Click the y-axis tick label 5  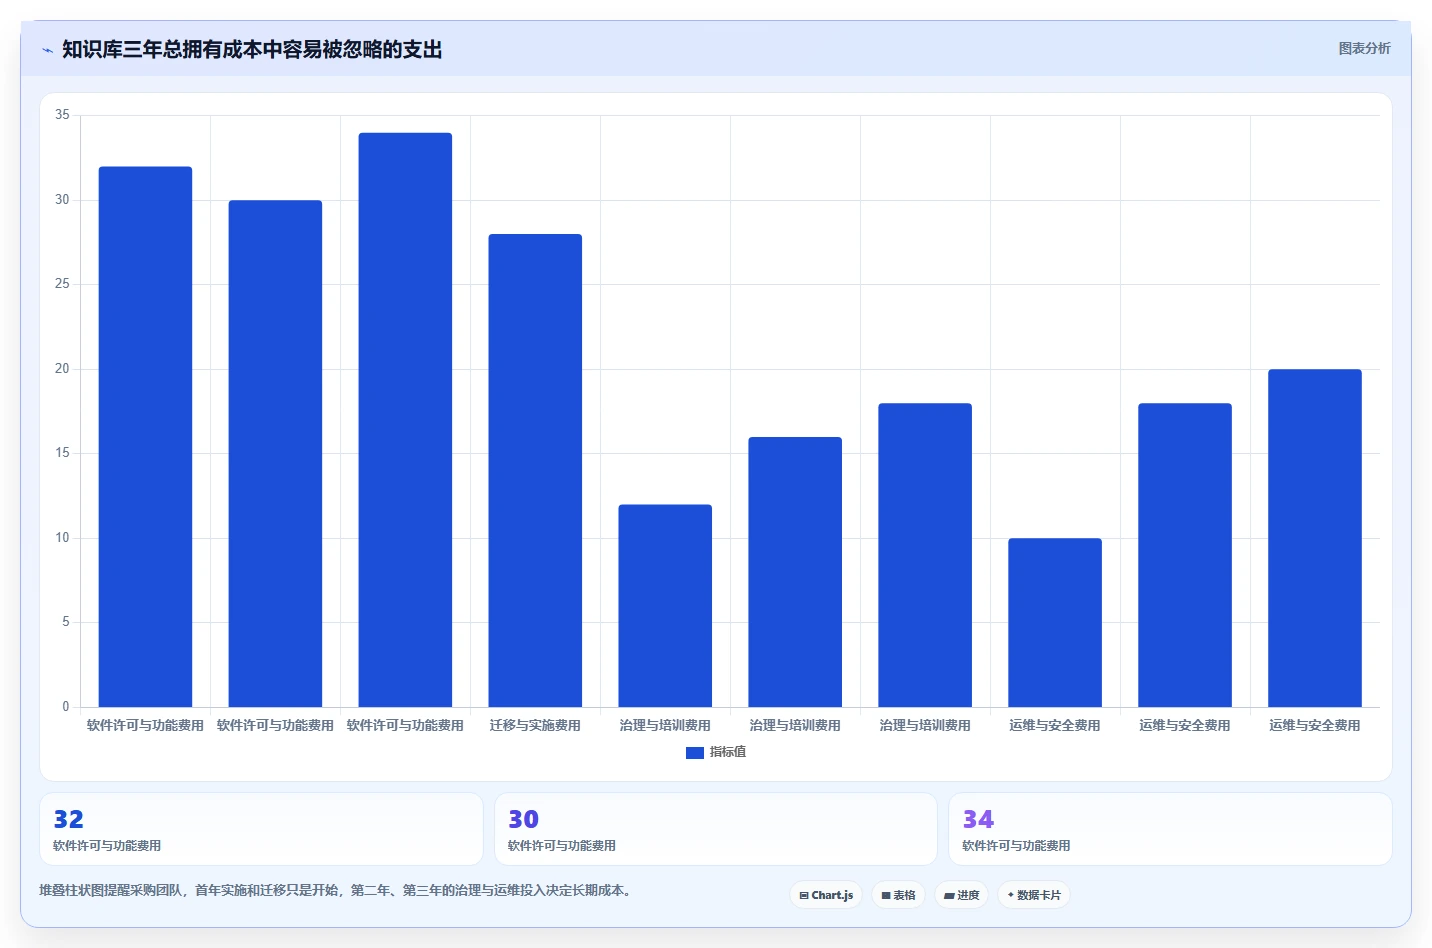click(66, 622)
